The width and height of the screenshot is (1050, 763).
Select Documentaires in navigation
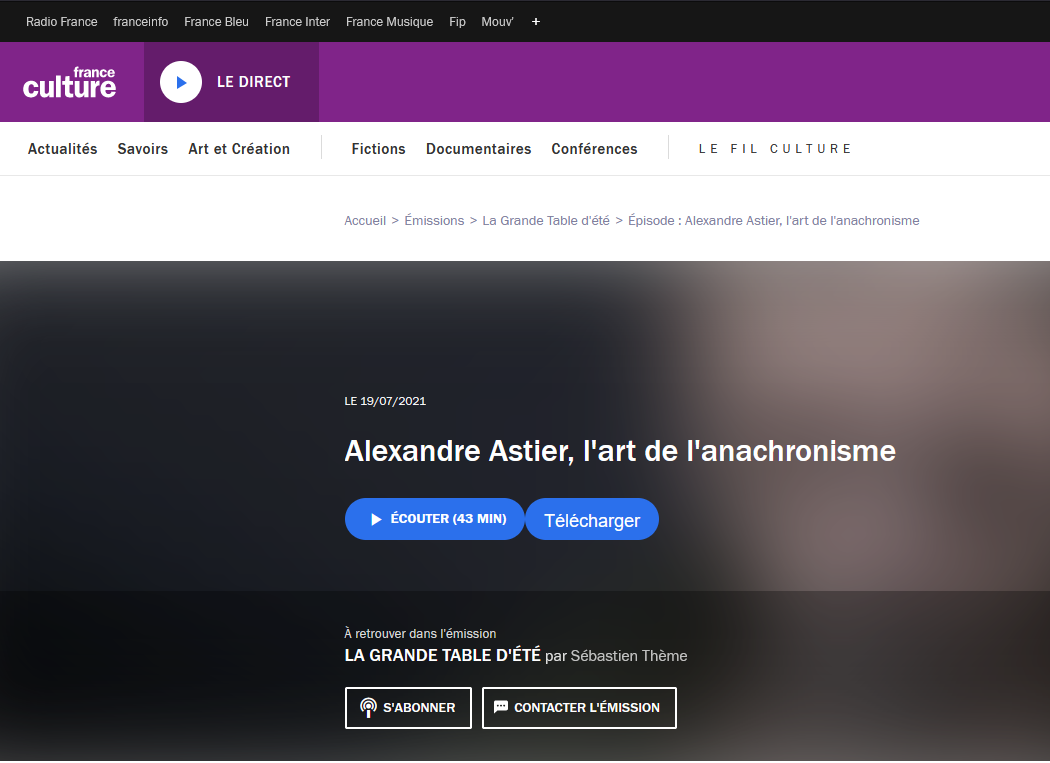478,149
